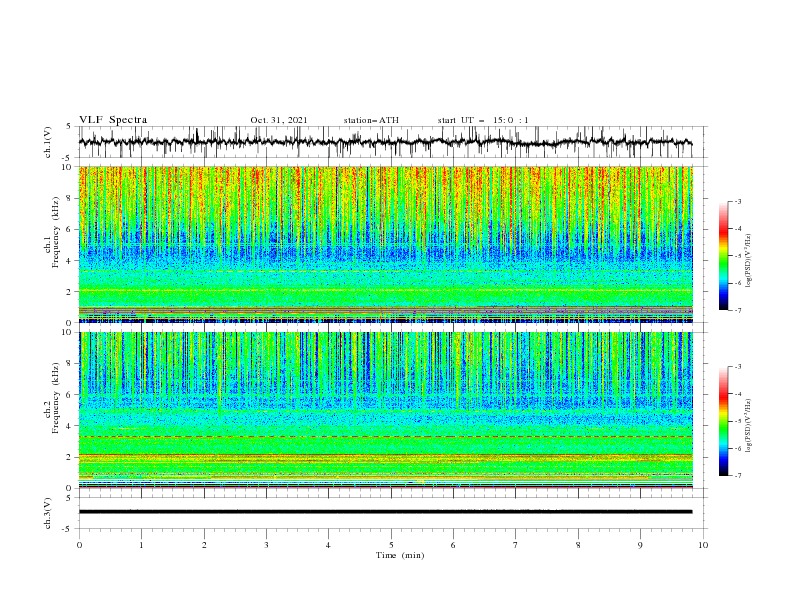Image resolution: width=792 pixels, height=612 pixels.
Task: Click the ch.1 spectrogram panel
Action: (386, 244)
